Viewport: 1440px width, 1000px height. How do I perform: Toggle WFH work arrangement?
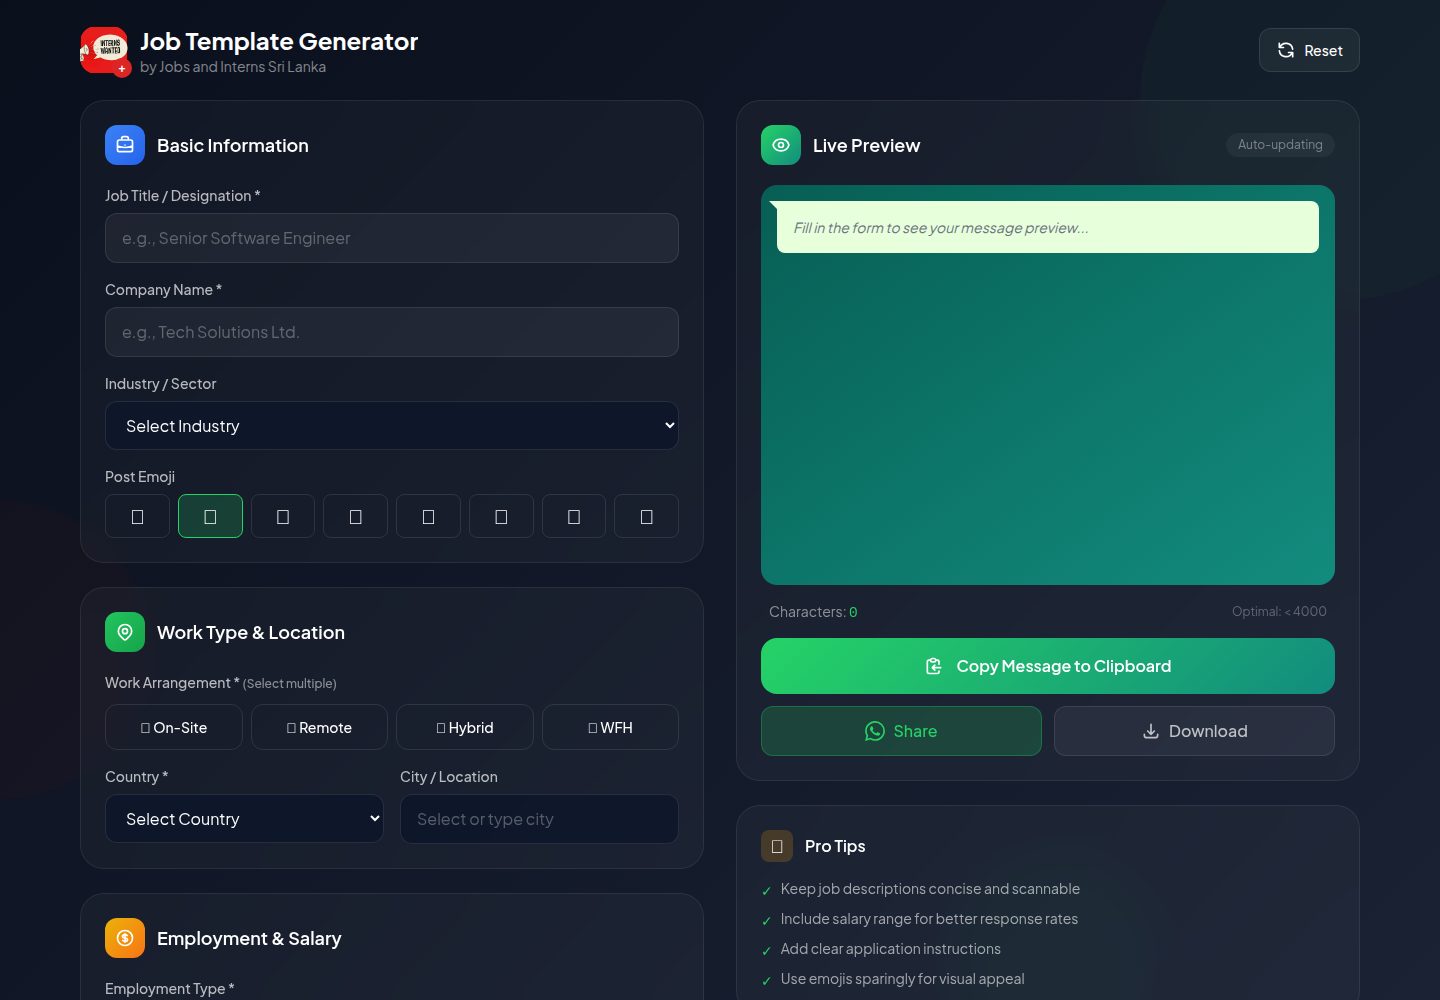pos(610,727)
